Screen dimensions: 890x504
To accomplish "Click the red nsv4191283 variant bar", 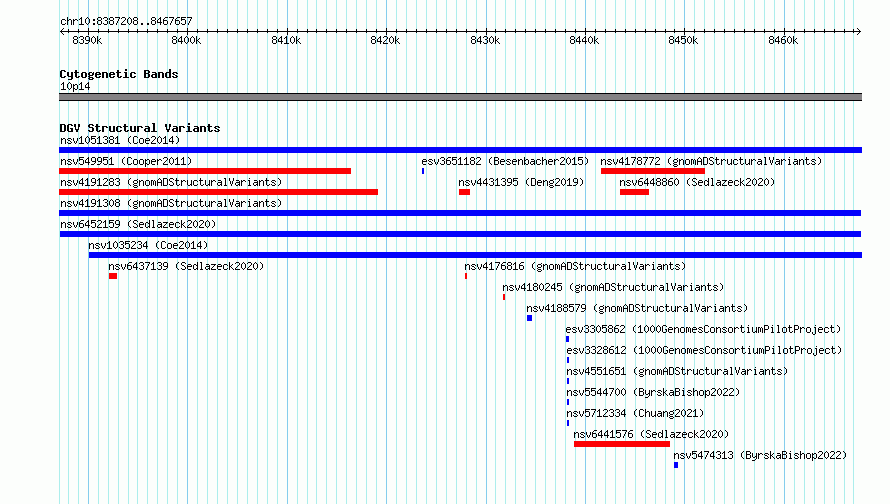I will pyautogui.click(x=219, y=192).
